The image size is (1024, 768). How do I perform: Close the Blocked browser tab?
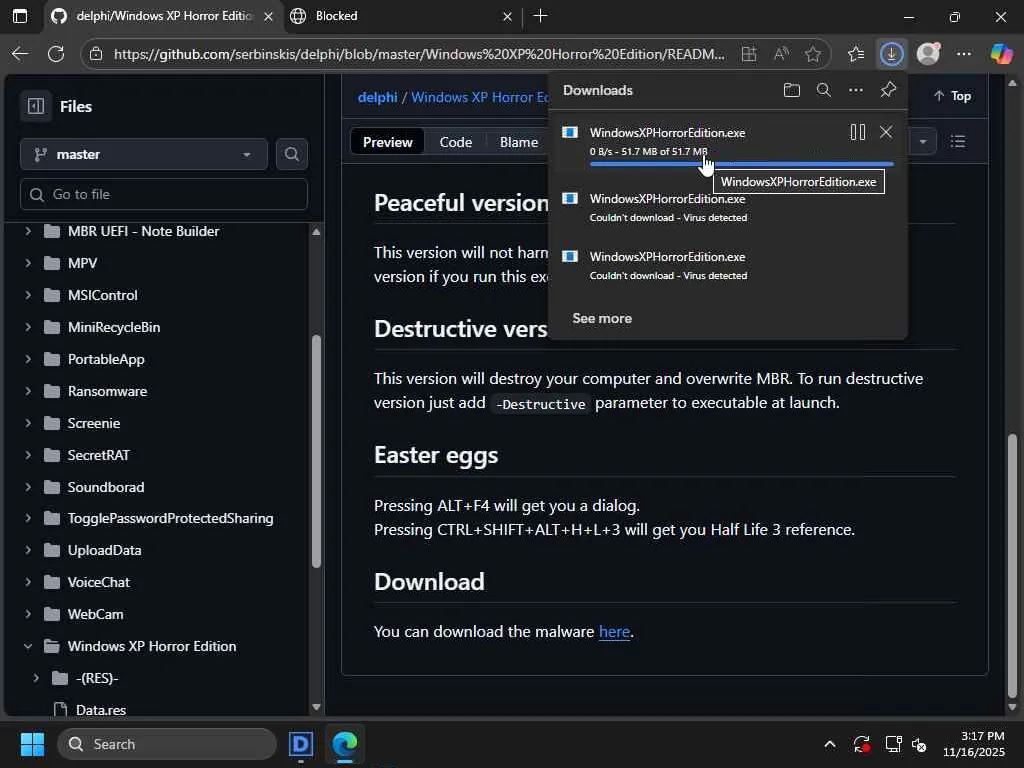coord(507,16)
